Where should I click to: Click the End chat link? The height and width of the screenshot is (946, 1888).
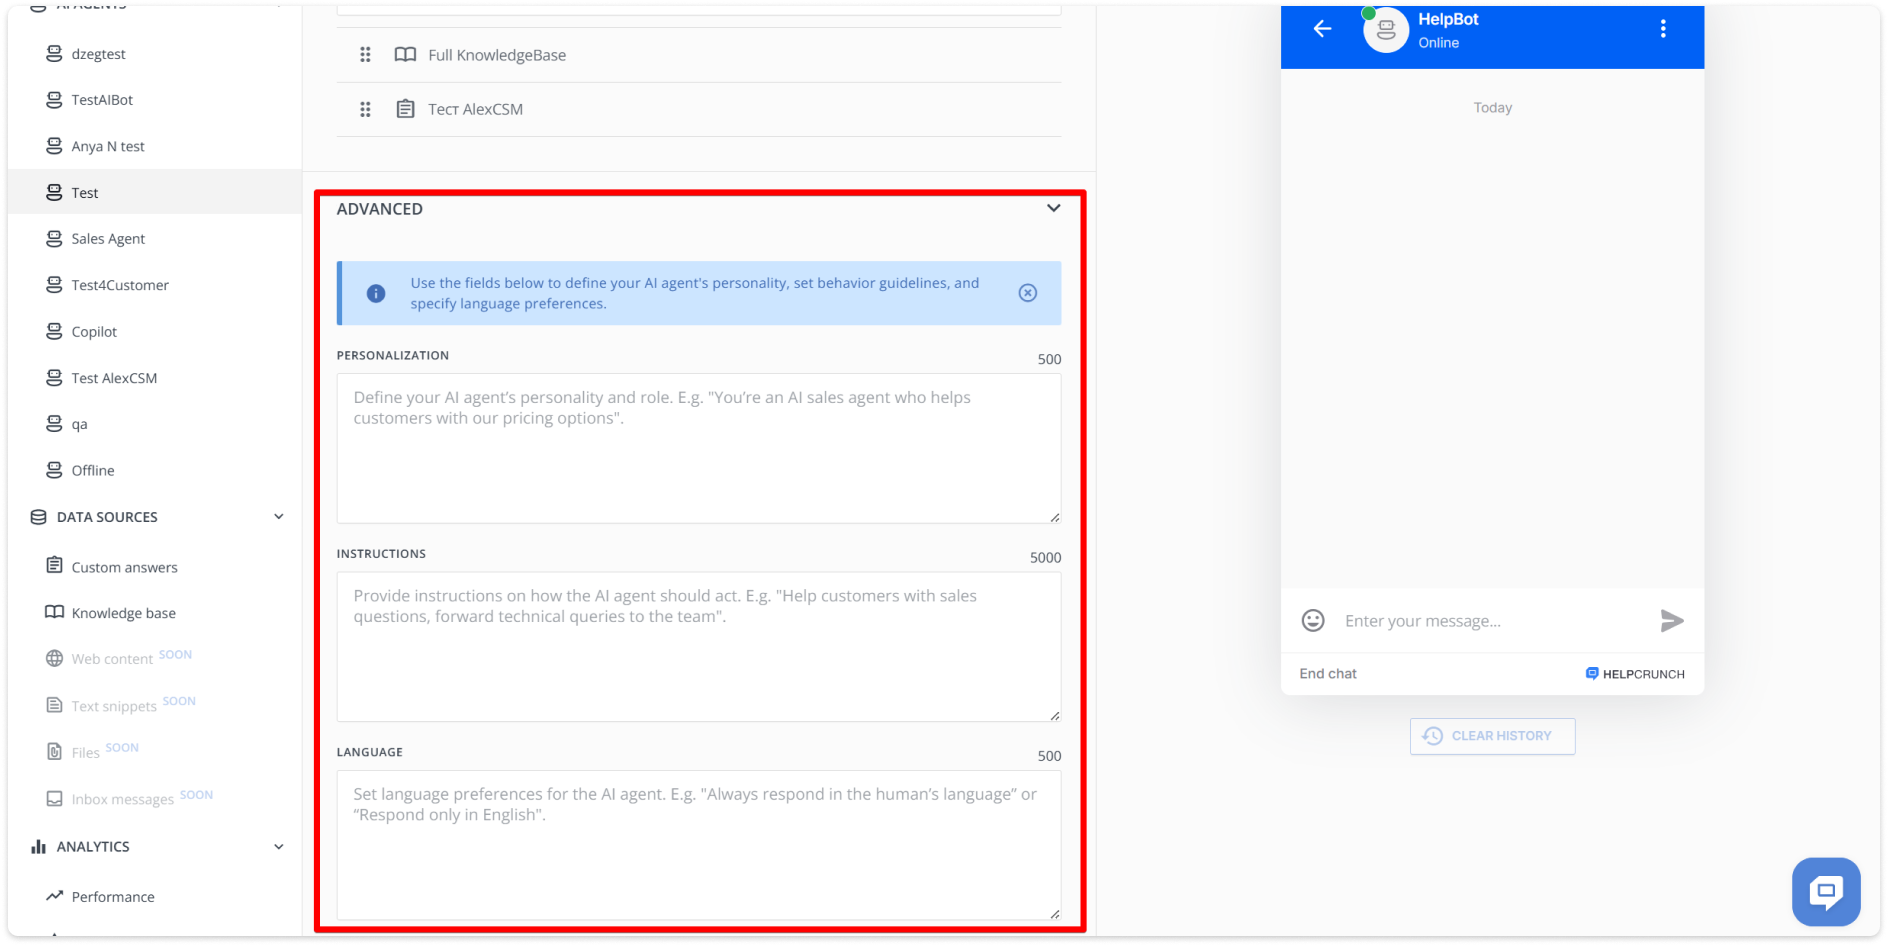coord(1328,673)
